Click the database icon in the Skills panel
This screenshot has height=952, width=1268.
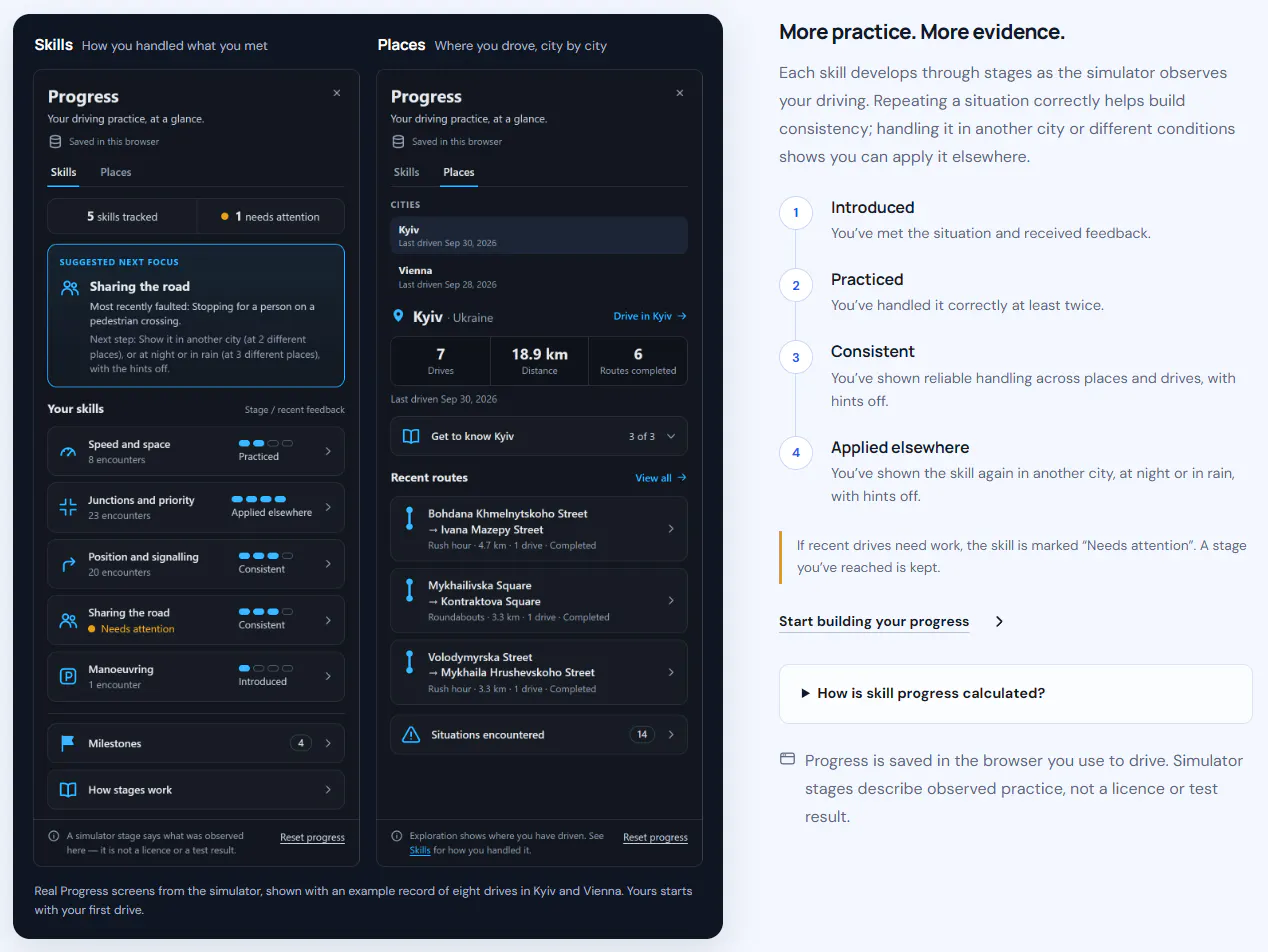click(x=55, y=142)
